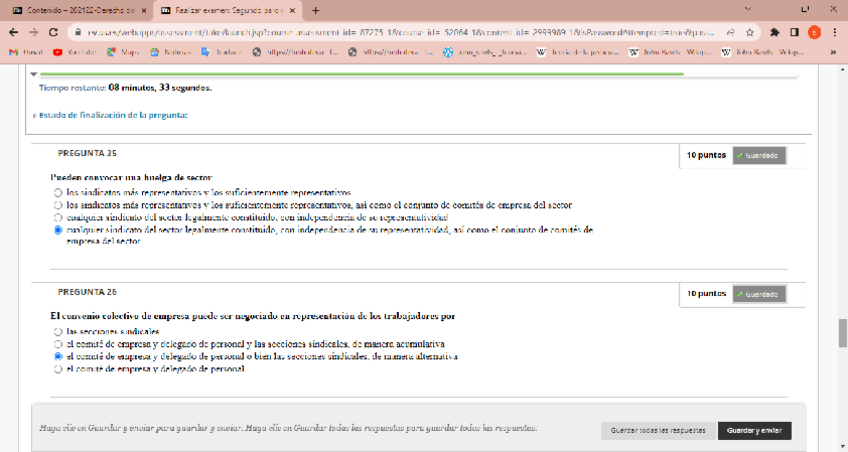This screenshot has height=452, width=848.
Task: Open the Traducir bookmark
Action: [x=221, y=52]
